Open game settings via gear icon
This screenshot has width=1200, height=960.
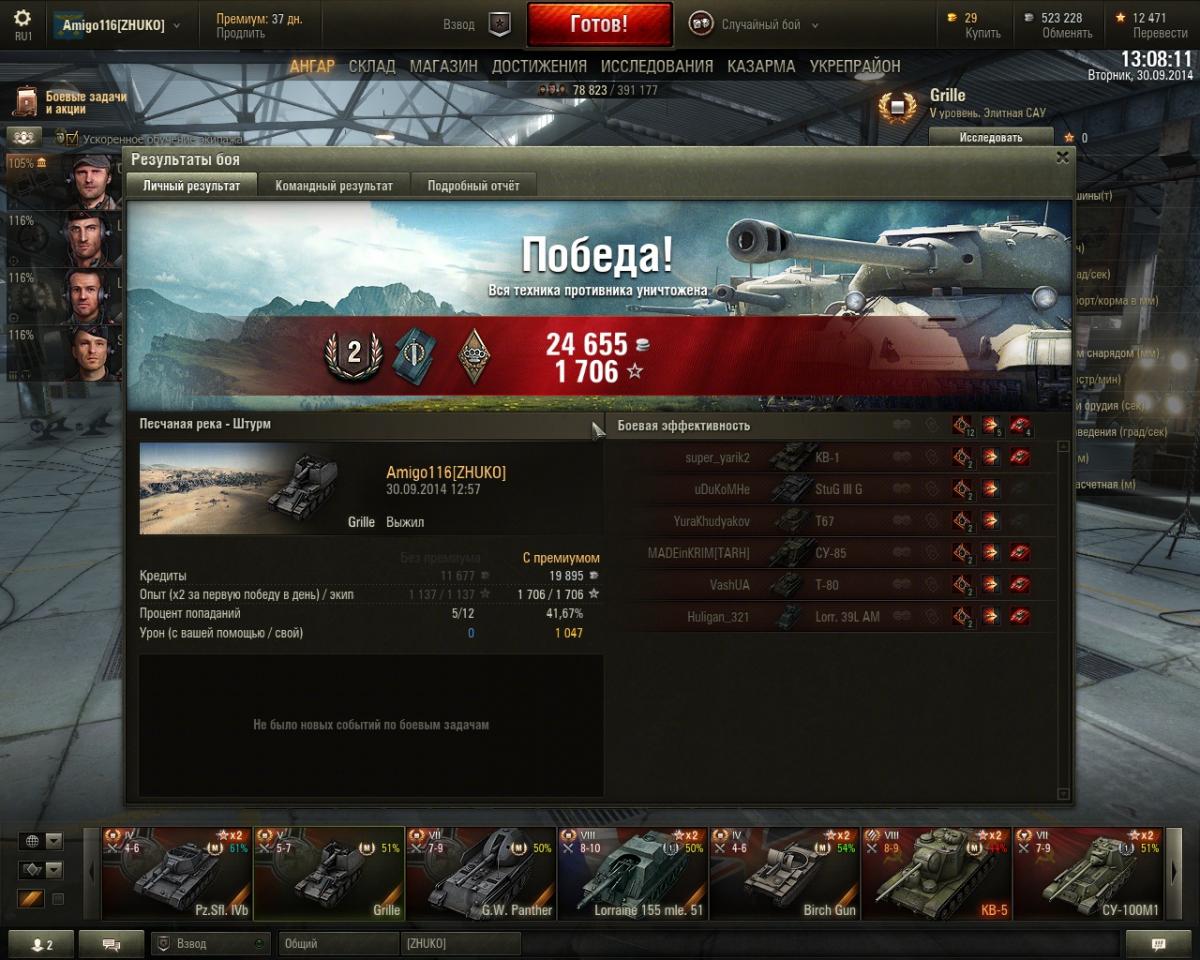click(x=22, y=19)
